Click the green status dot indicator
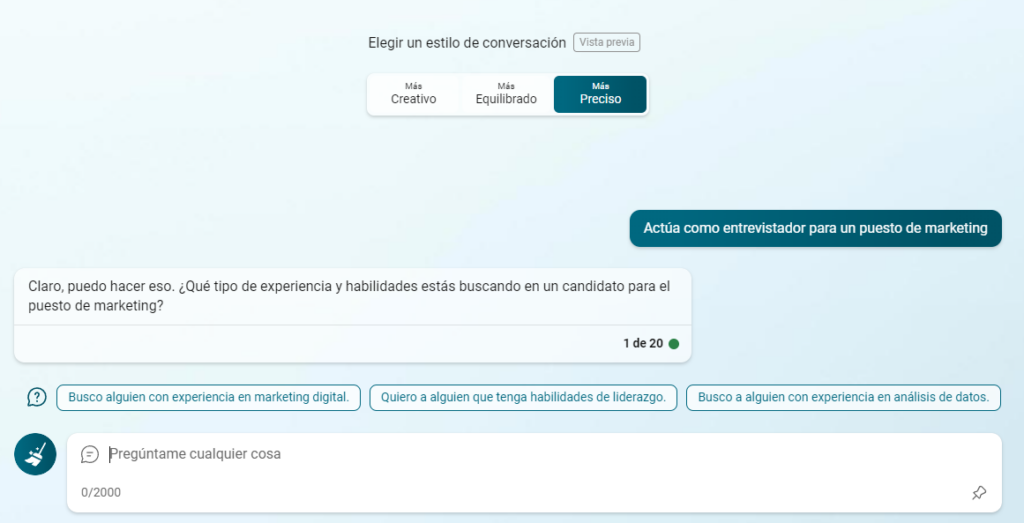 673,343
